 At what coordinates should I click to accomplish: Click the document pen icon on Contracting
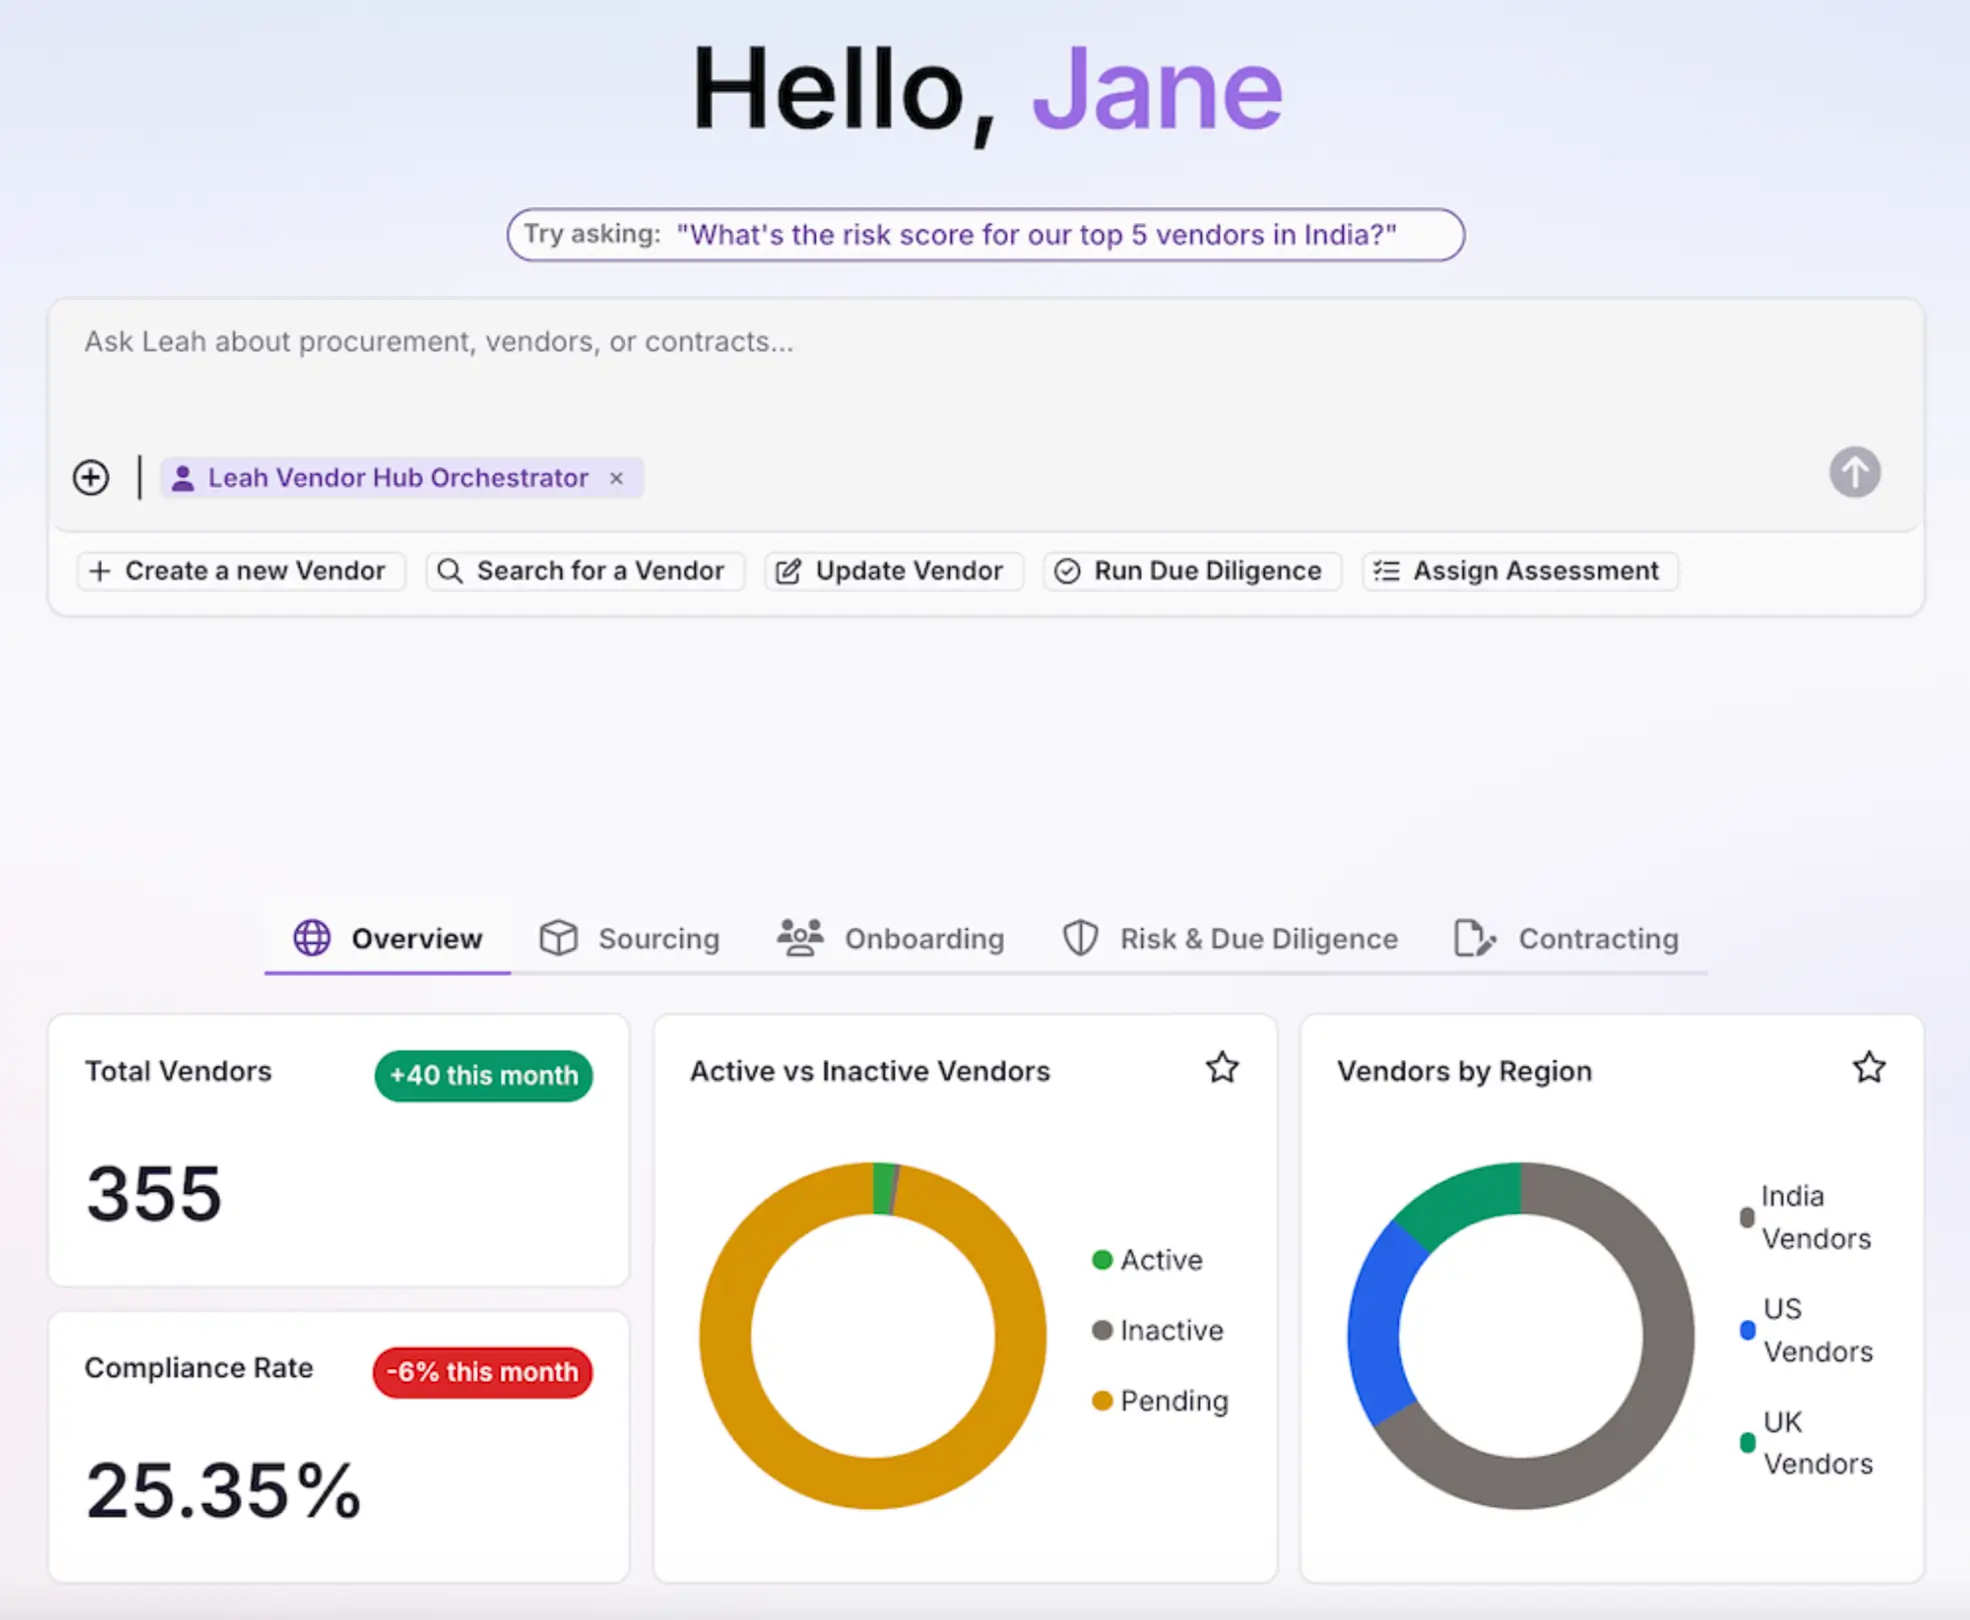pyautogui.click(x=1475, y=938)
